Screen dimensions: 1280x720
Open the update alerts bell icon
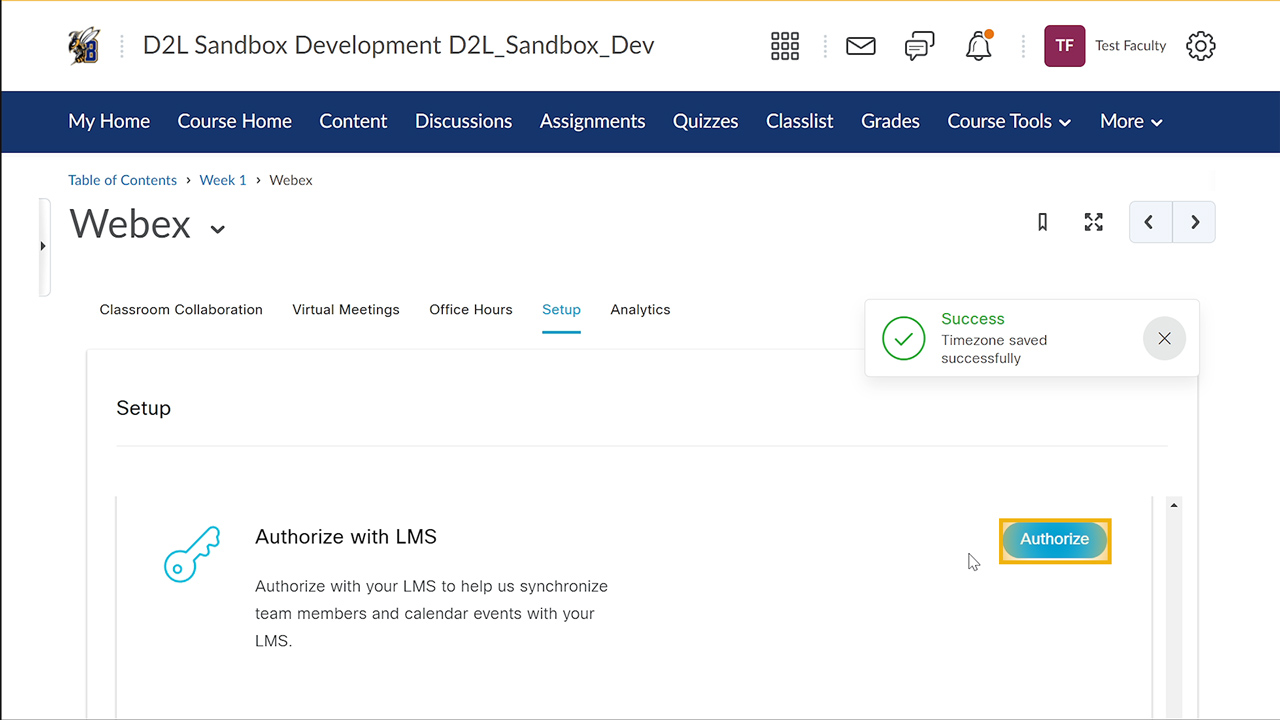[978, 46]
